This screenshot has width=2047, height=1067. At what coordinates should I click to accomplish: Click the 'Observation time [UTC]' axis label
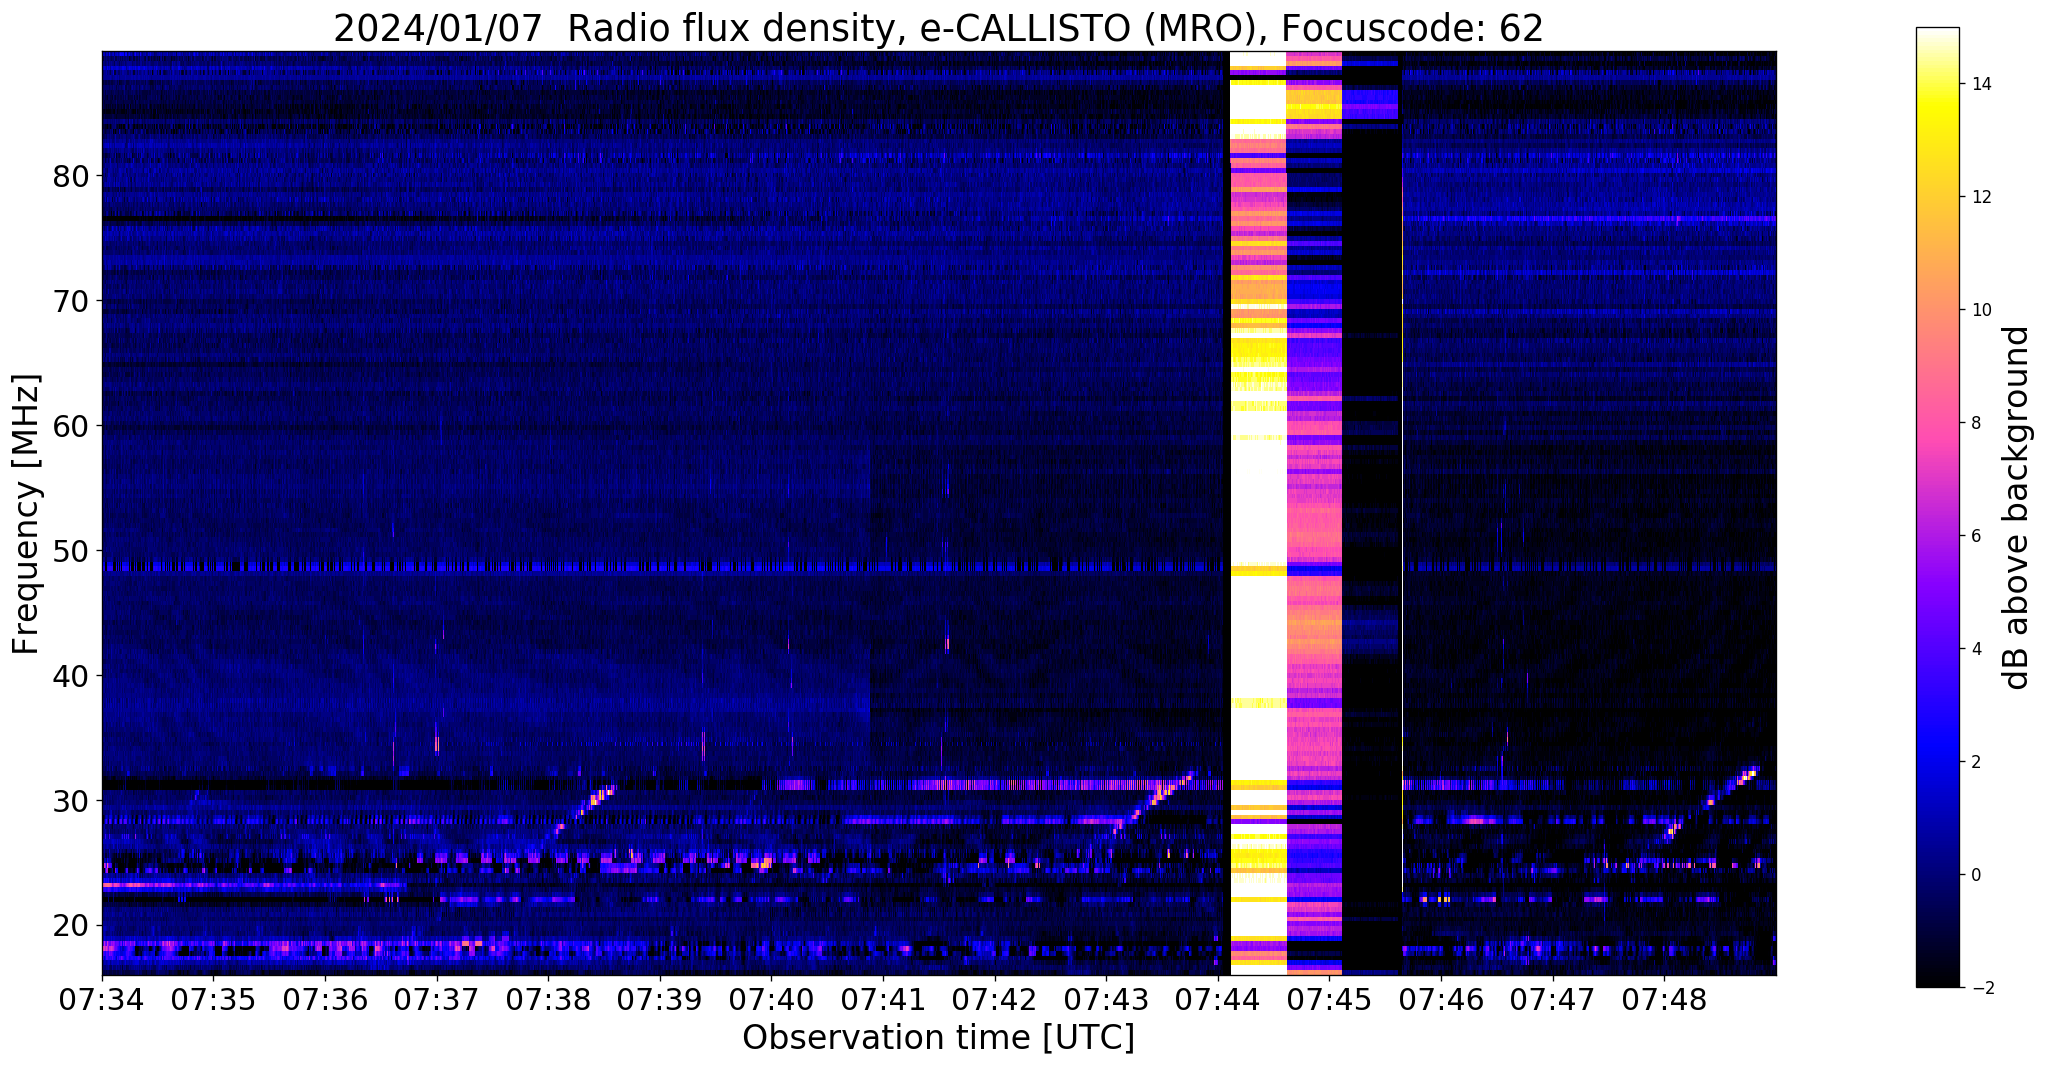[938, 1038]
